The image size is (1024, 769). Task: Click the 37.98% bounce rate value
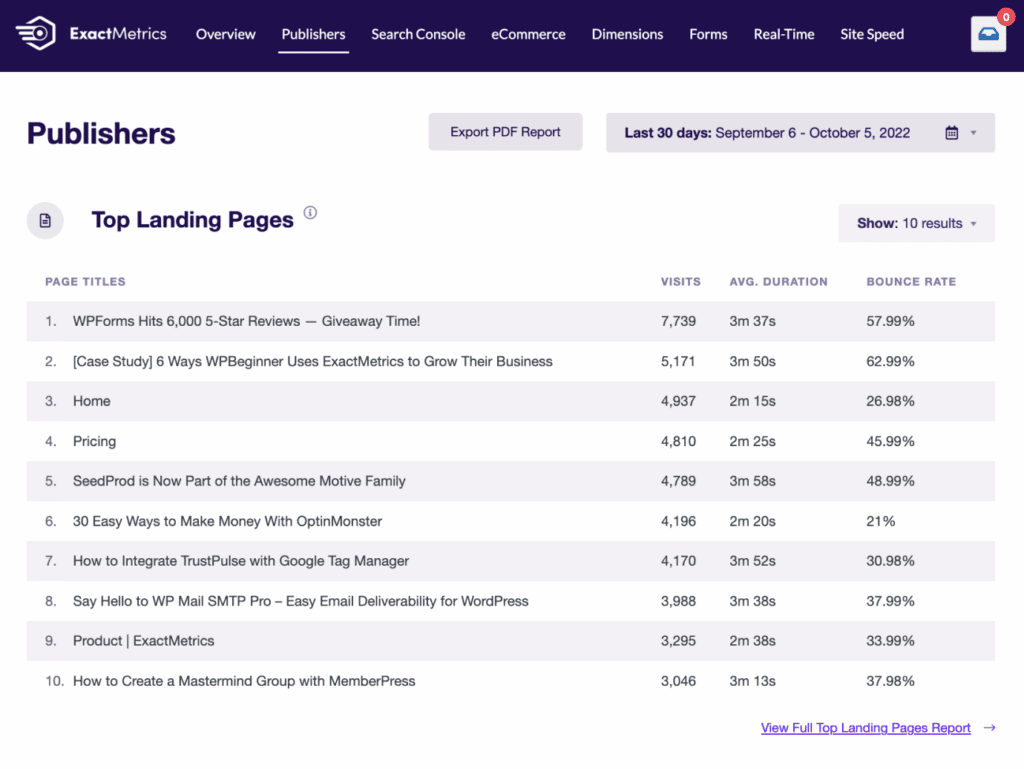[x=890, y=681]
